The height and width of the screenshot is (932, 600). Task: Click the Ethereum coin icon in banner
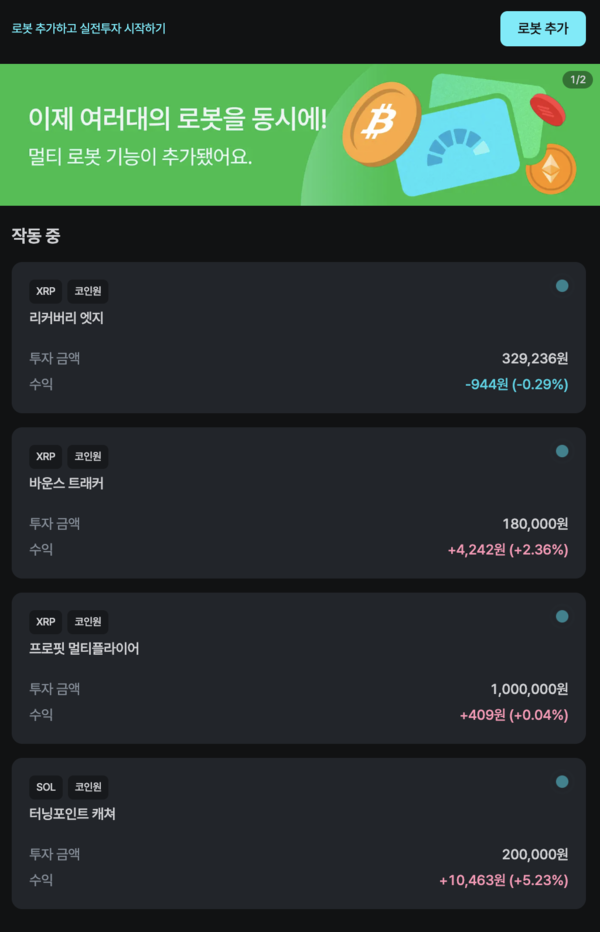point(551,168)
